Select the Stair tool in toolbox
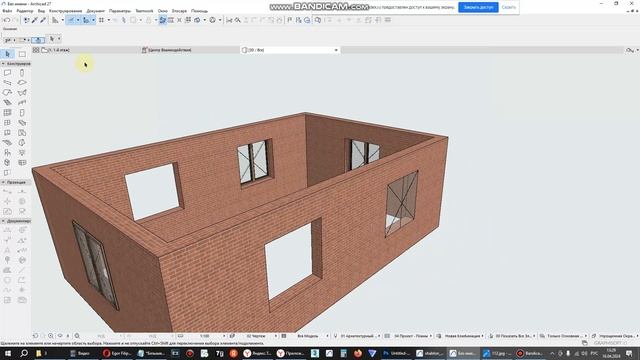This screenshot has width=640, height=360. [7, 102]
